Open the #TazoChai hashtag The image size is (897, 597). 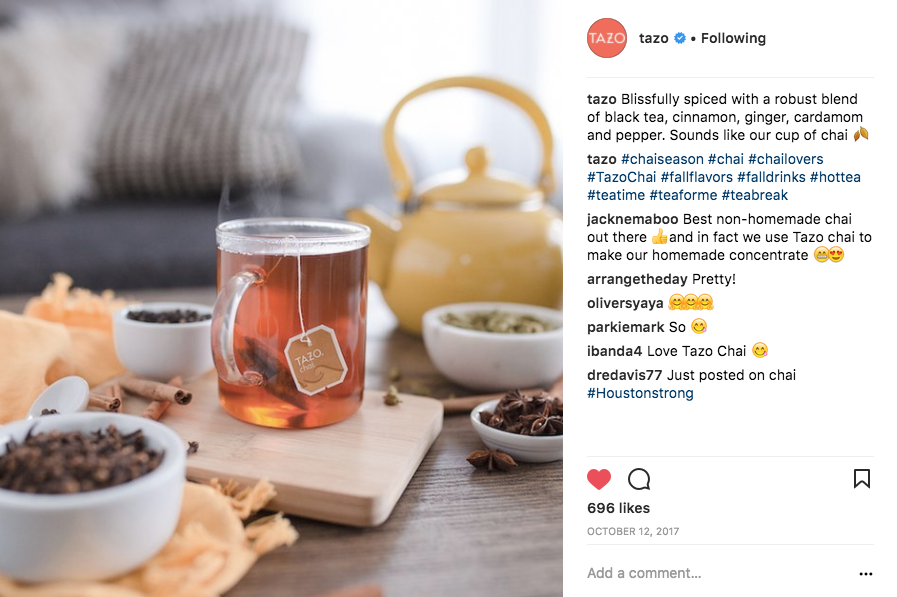tap(621, 177)
